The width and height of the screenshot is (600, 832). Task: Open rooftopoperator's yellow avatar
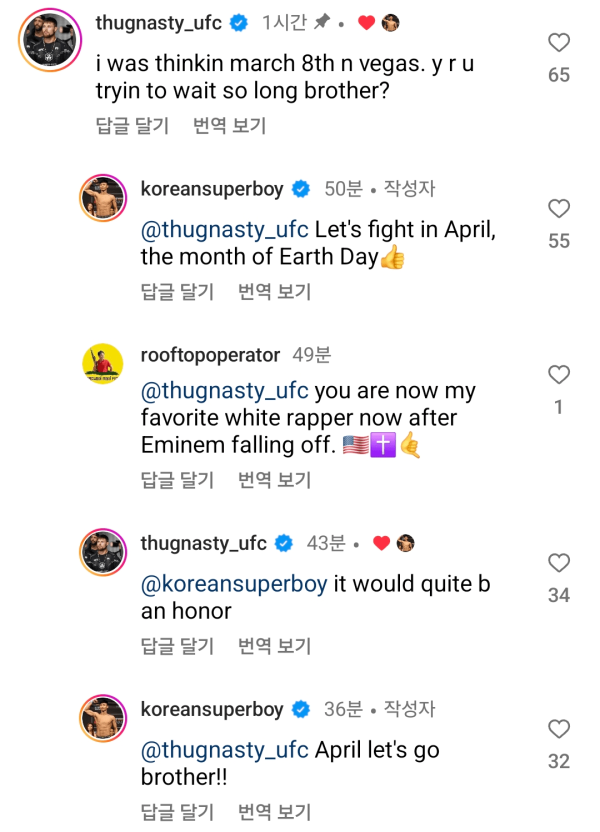click(103, 363)
